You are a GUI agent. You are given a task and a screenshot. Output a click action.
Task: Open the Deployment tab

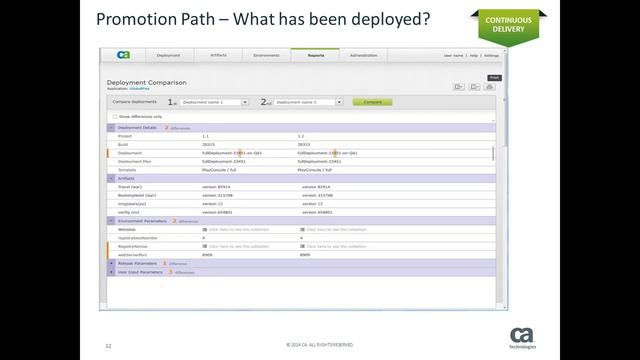pyautogui.click(x=169, y=55)
